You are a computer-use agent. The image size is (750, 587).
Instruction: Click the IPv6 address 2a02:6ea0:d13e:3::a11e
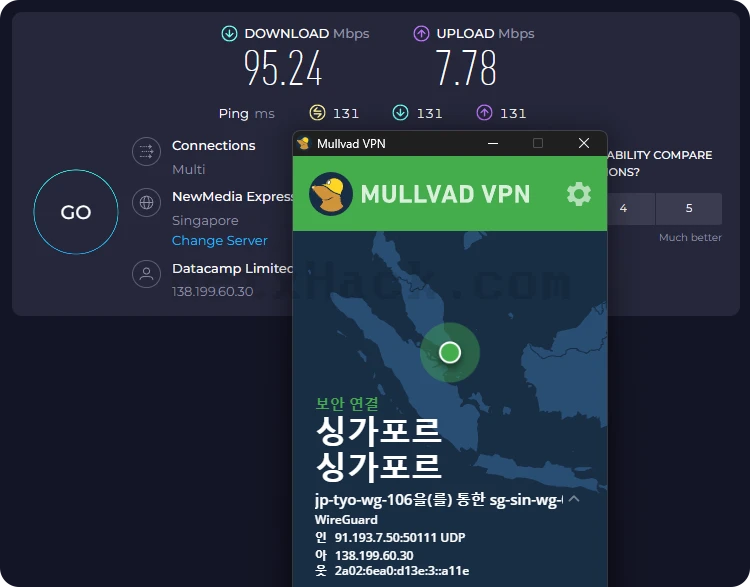tap(402, 571)
